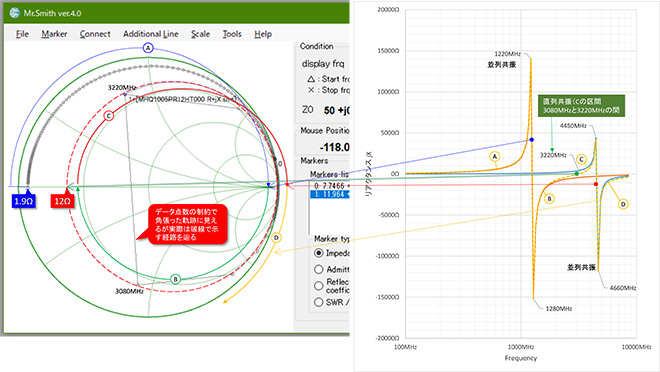
Task: Select the Reflection coefficient radio button
Action: click(x=319, y=286)
